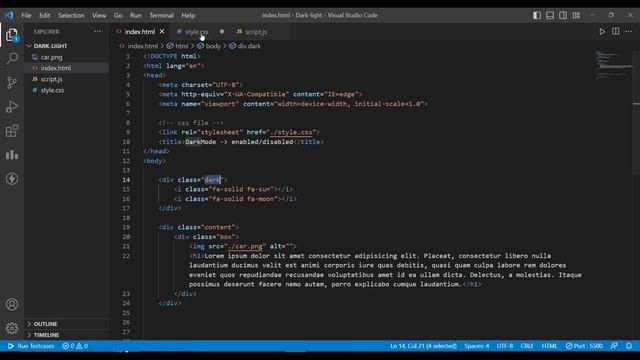The width and height of the screenshot is (640, 360).
Task: Open the bar chart icon view in activity bar
Action: [12, 155]
